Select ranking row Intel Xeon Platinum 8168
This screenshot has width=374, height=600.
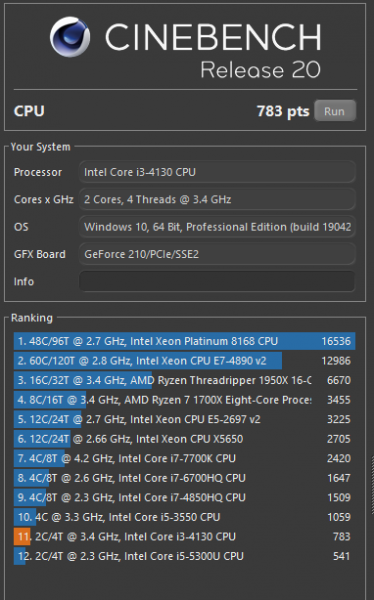(185, 341)
